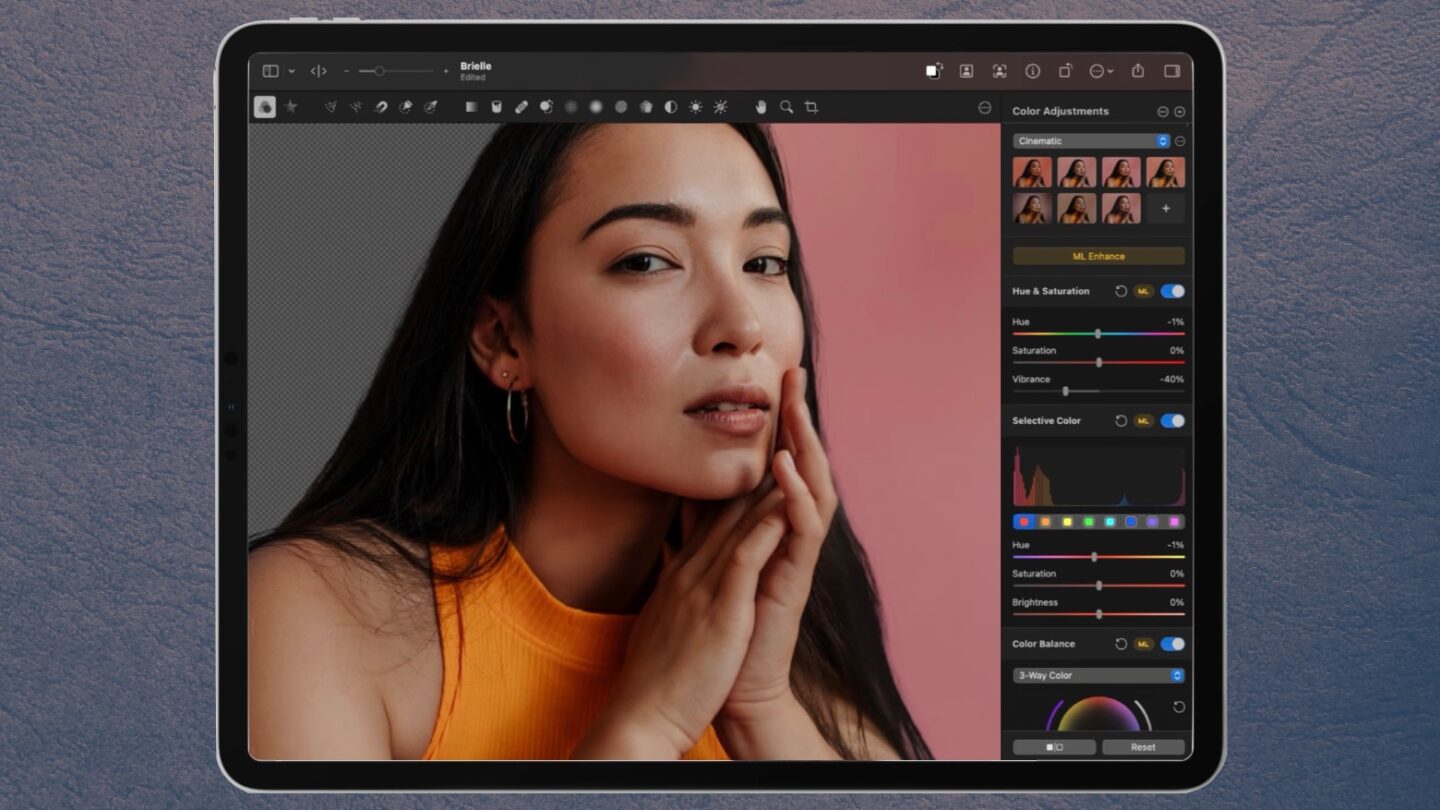Select the smart subject selection tool
Screen dimensions: 1440x810
click(x=999, y=71)
